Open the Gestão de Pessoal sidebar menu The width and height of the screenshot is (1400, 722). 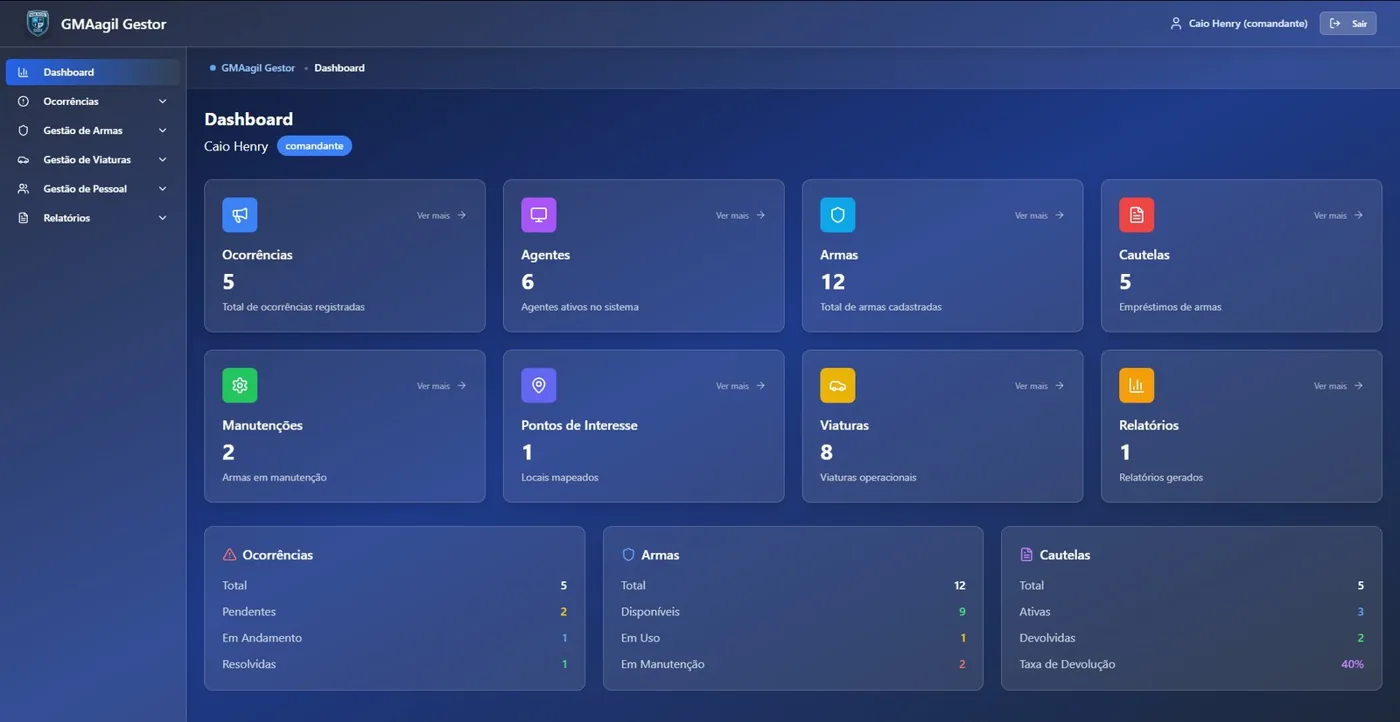click(93, 188)
